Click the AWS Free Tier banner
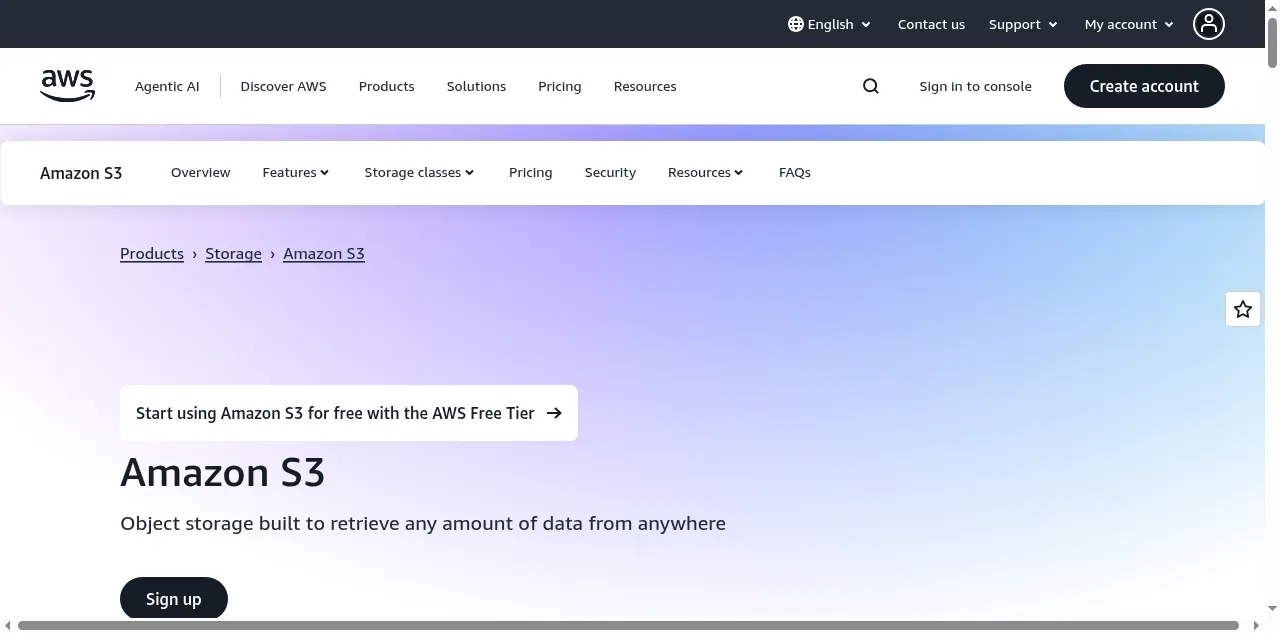 [349, 413]
